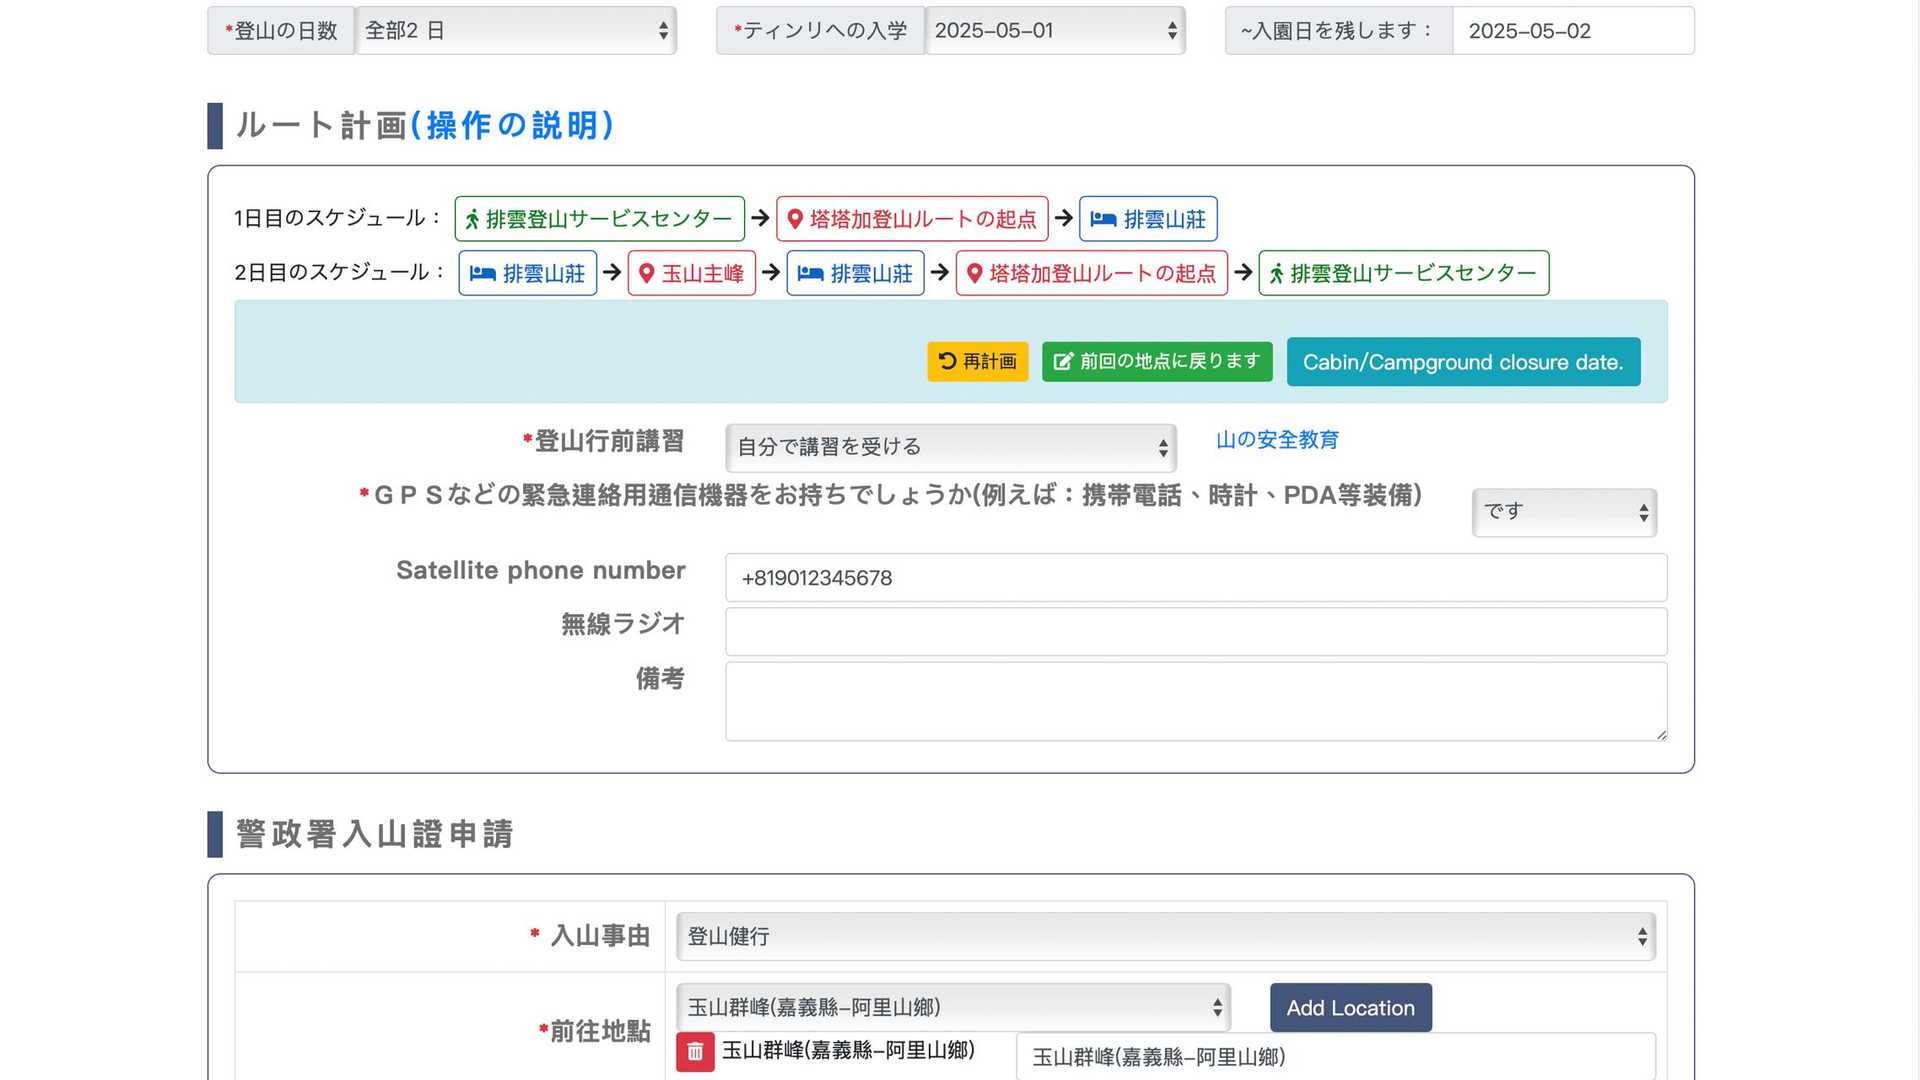Click the 再計画 reset button
Image resolution: width=1920 pixels, height=1080 pixels.
pos(977,362)
